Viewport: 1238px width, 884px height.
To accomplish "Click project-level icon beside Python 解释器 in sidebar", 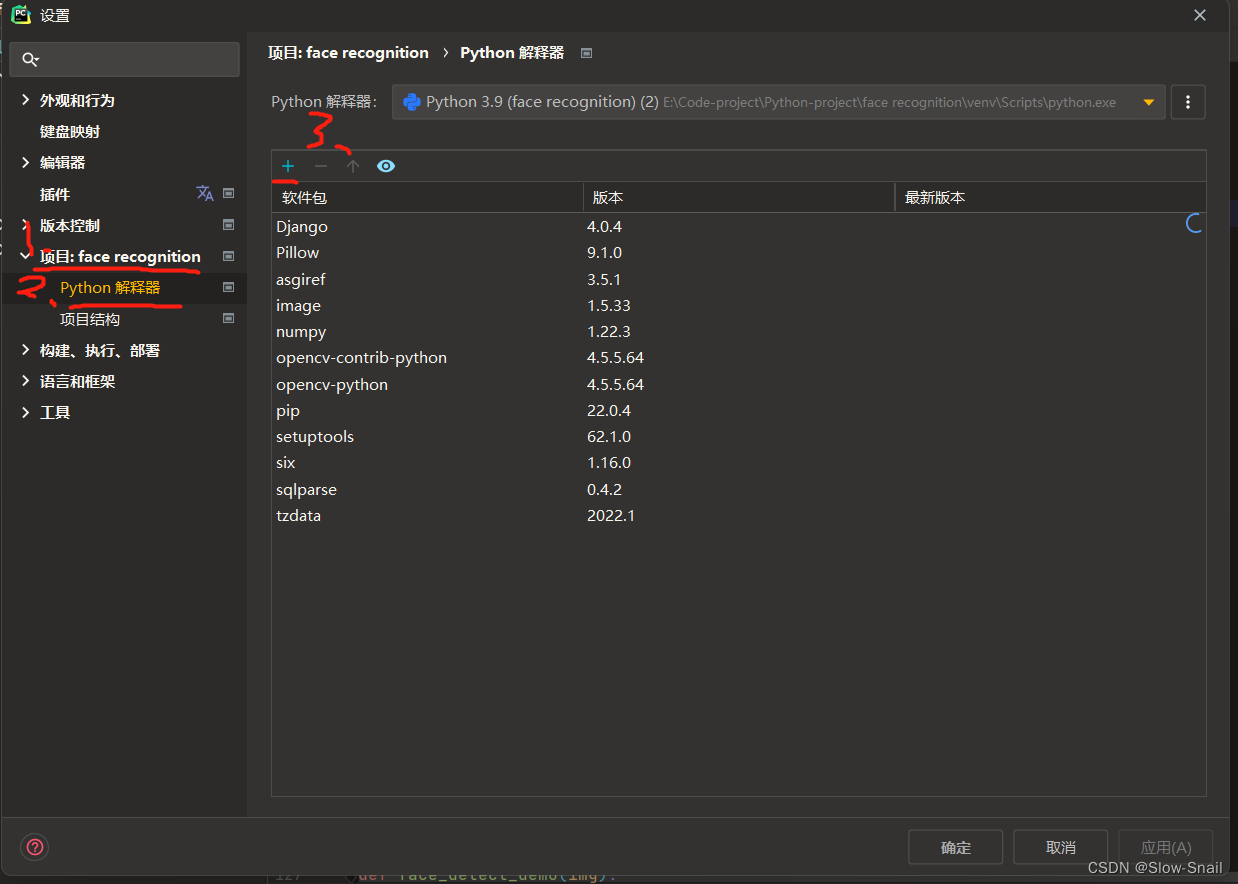I will [x=228, y=287].
